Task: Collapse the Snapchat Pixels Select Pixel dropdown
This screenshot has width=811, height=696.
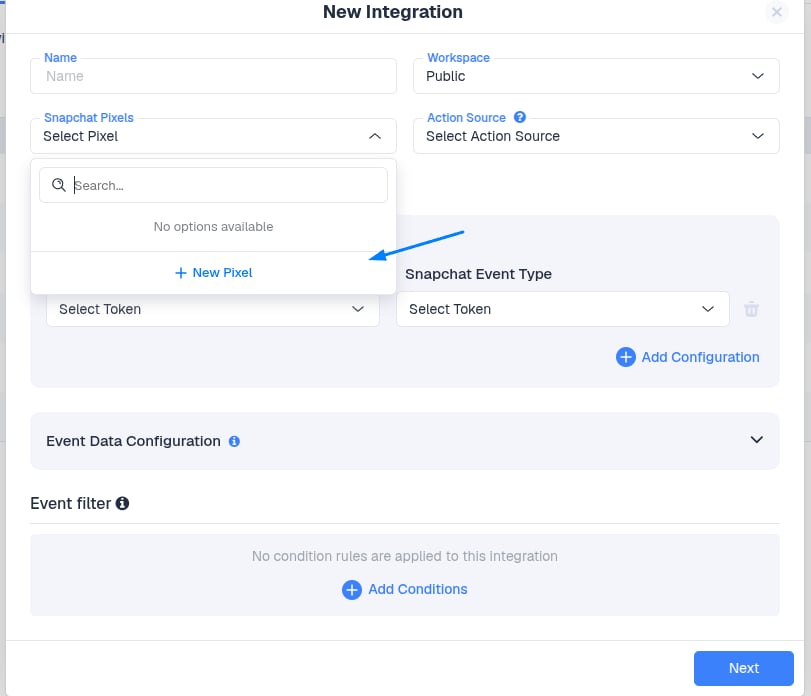Action: 213,136
